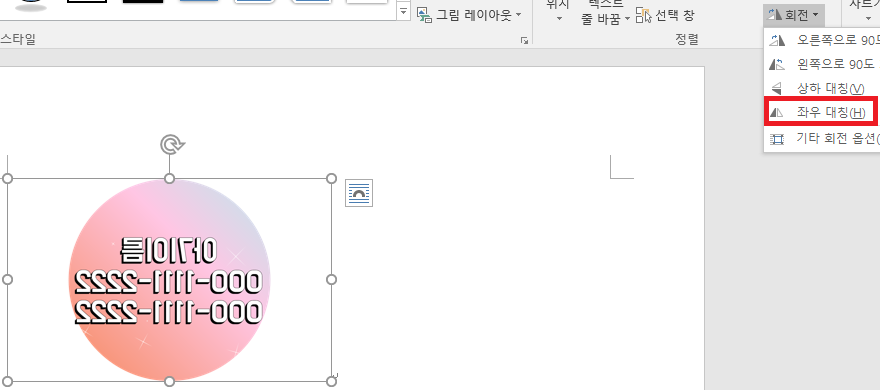880x390 pixels.
Task: Click the top-right corner sizing handle
Action: click(x=331, y=178)
